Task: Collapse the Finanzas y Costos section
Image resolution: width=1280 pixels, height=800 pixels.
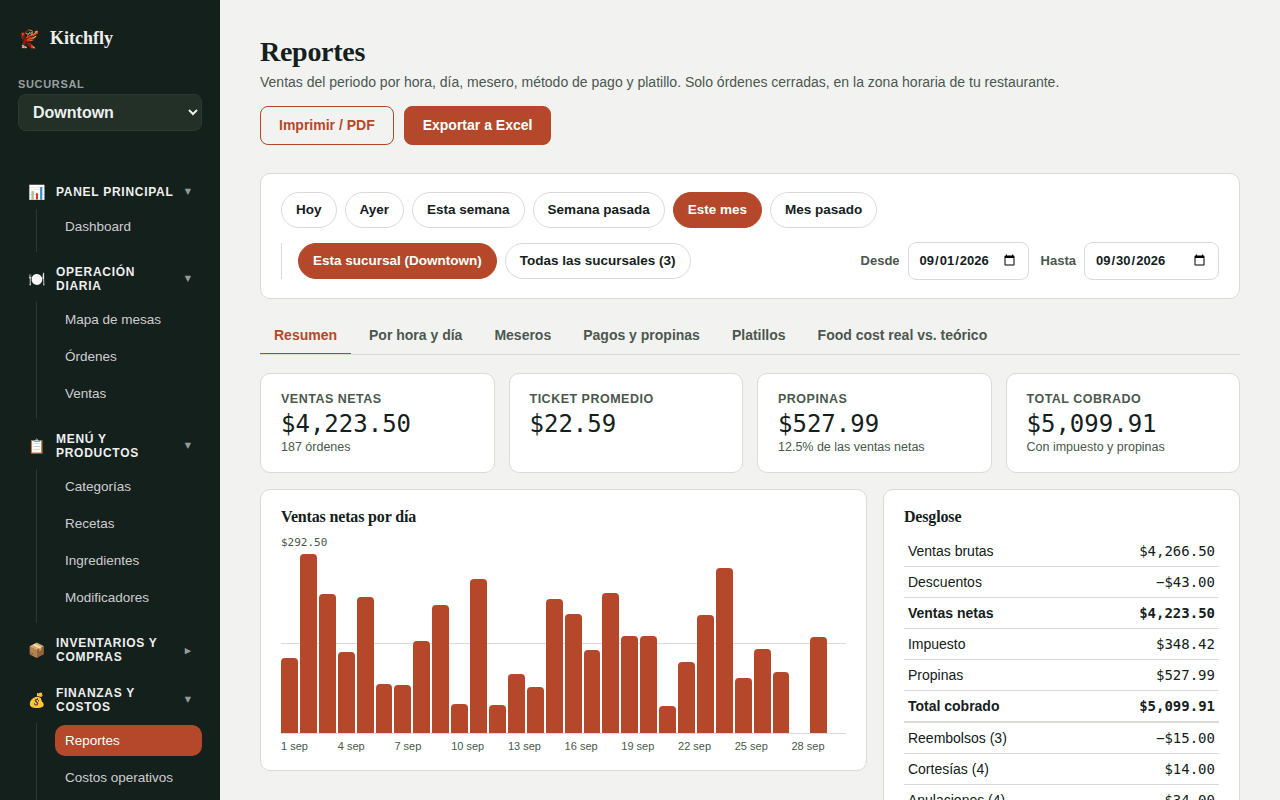Action: [188, 700]
